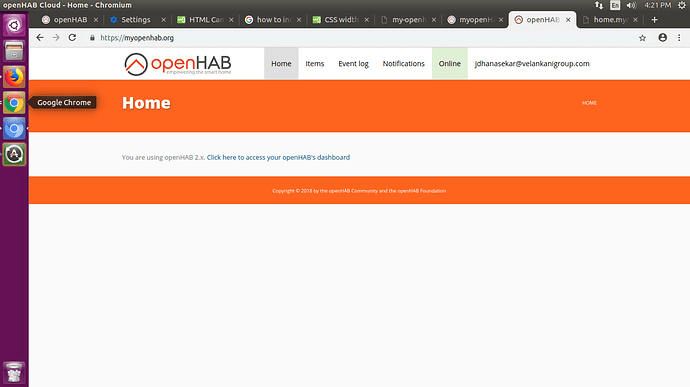Close the home.my tab

click(635, 20)
